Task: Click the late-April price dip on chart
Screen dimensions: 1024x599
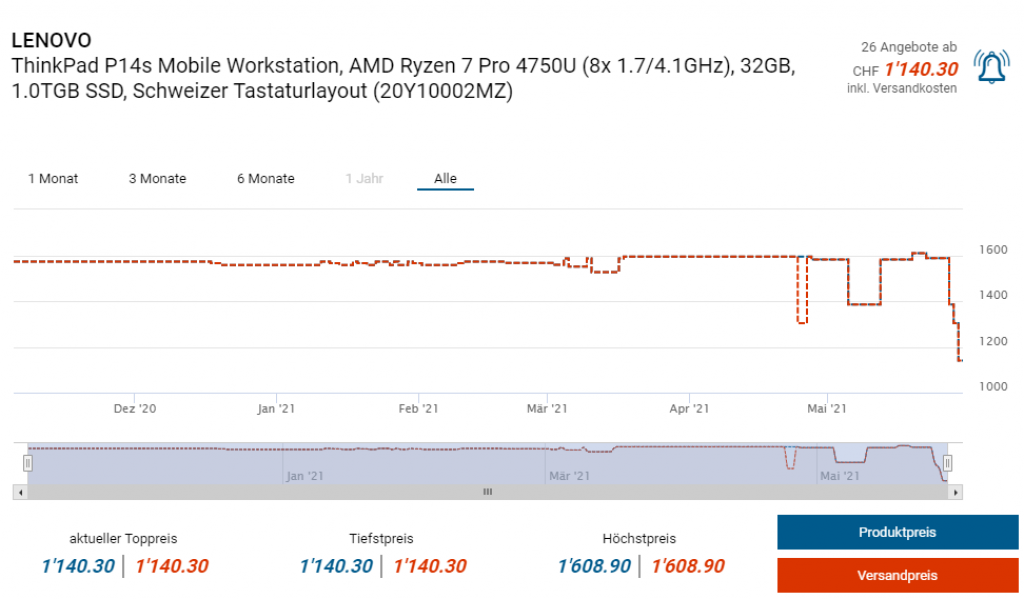Action: (x=801, y=322)
